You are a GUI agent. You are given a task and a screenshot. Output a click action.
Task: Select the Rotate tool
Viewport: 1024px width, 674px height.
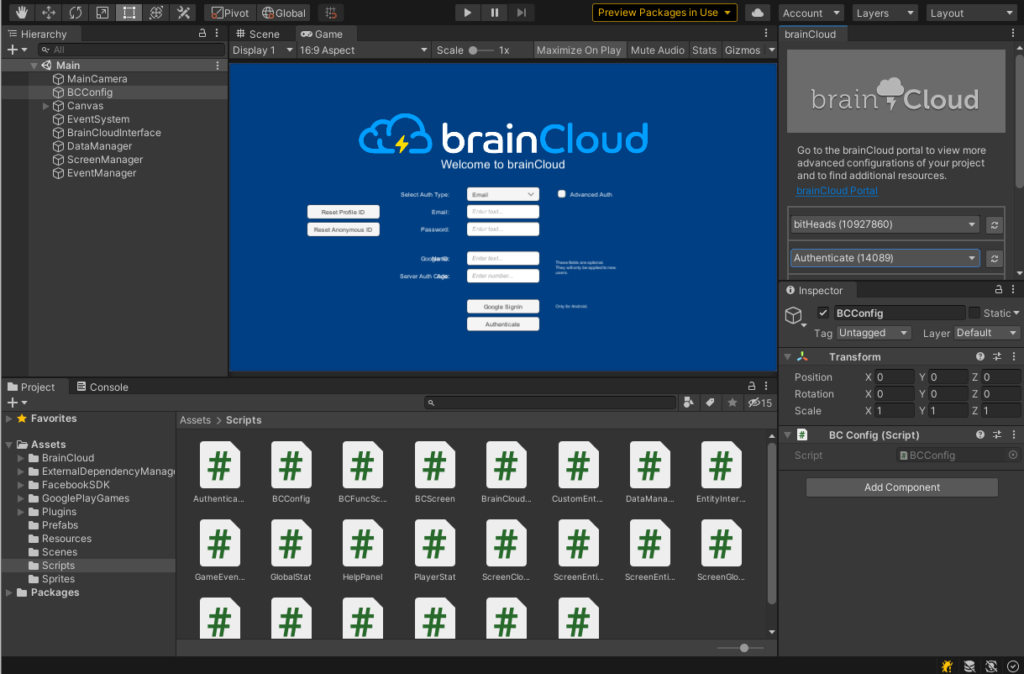click(75, 12)
